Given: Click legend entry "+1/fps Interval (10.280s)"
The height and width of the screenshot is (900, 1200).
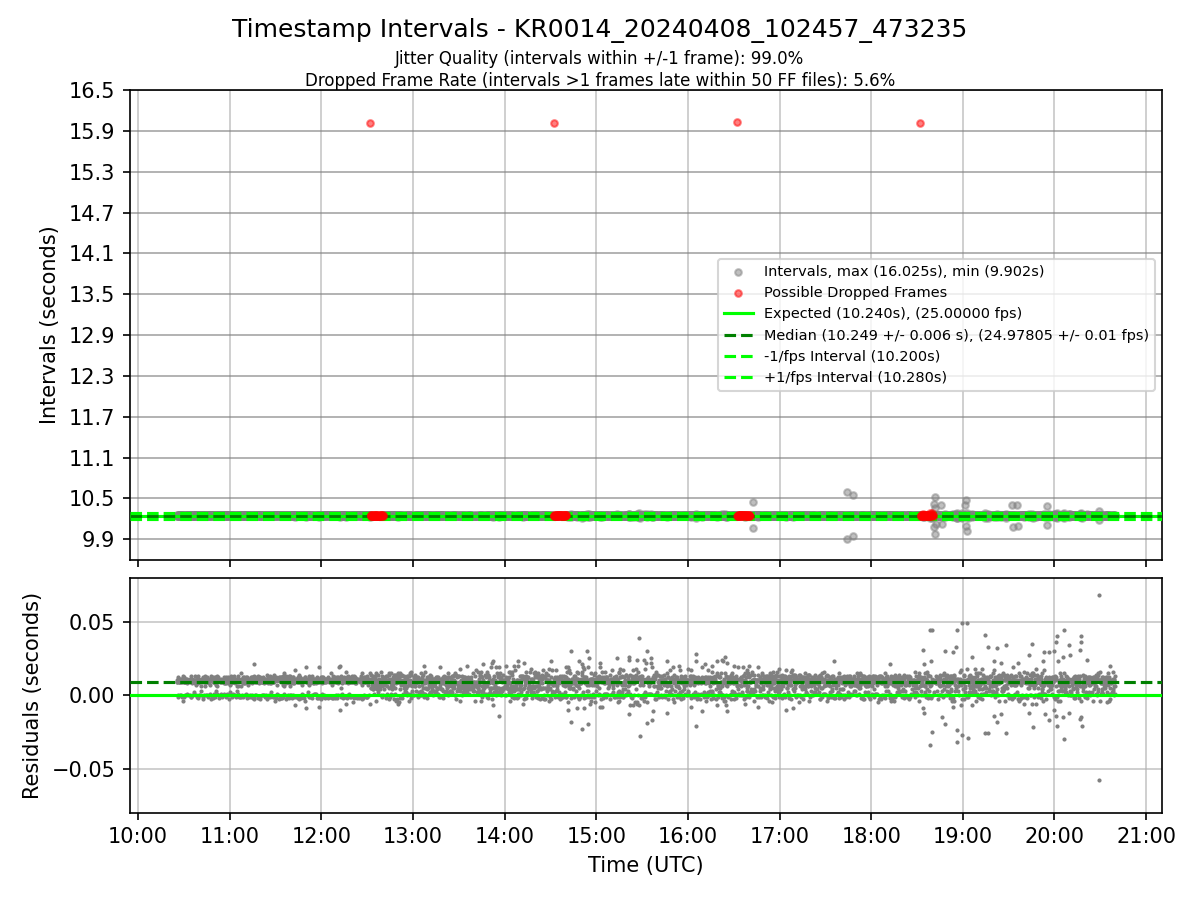Looking at the screenshot, I should [x=855, y=377].
